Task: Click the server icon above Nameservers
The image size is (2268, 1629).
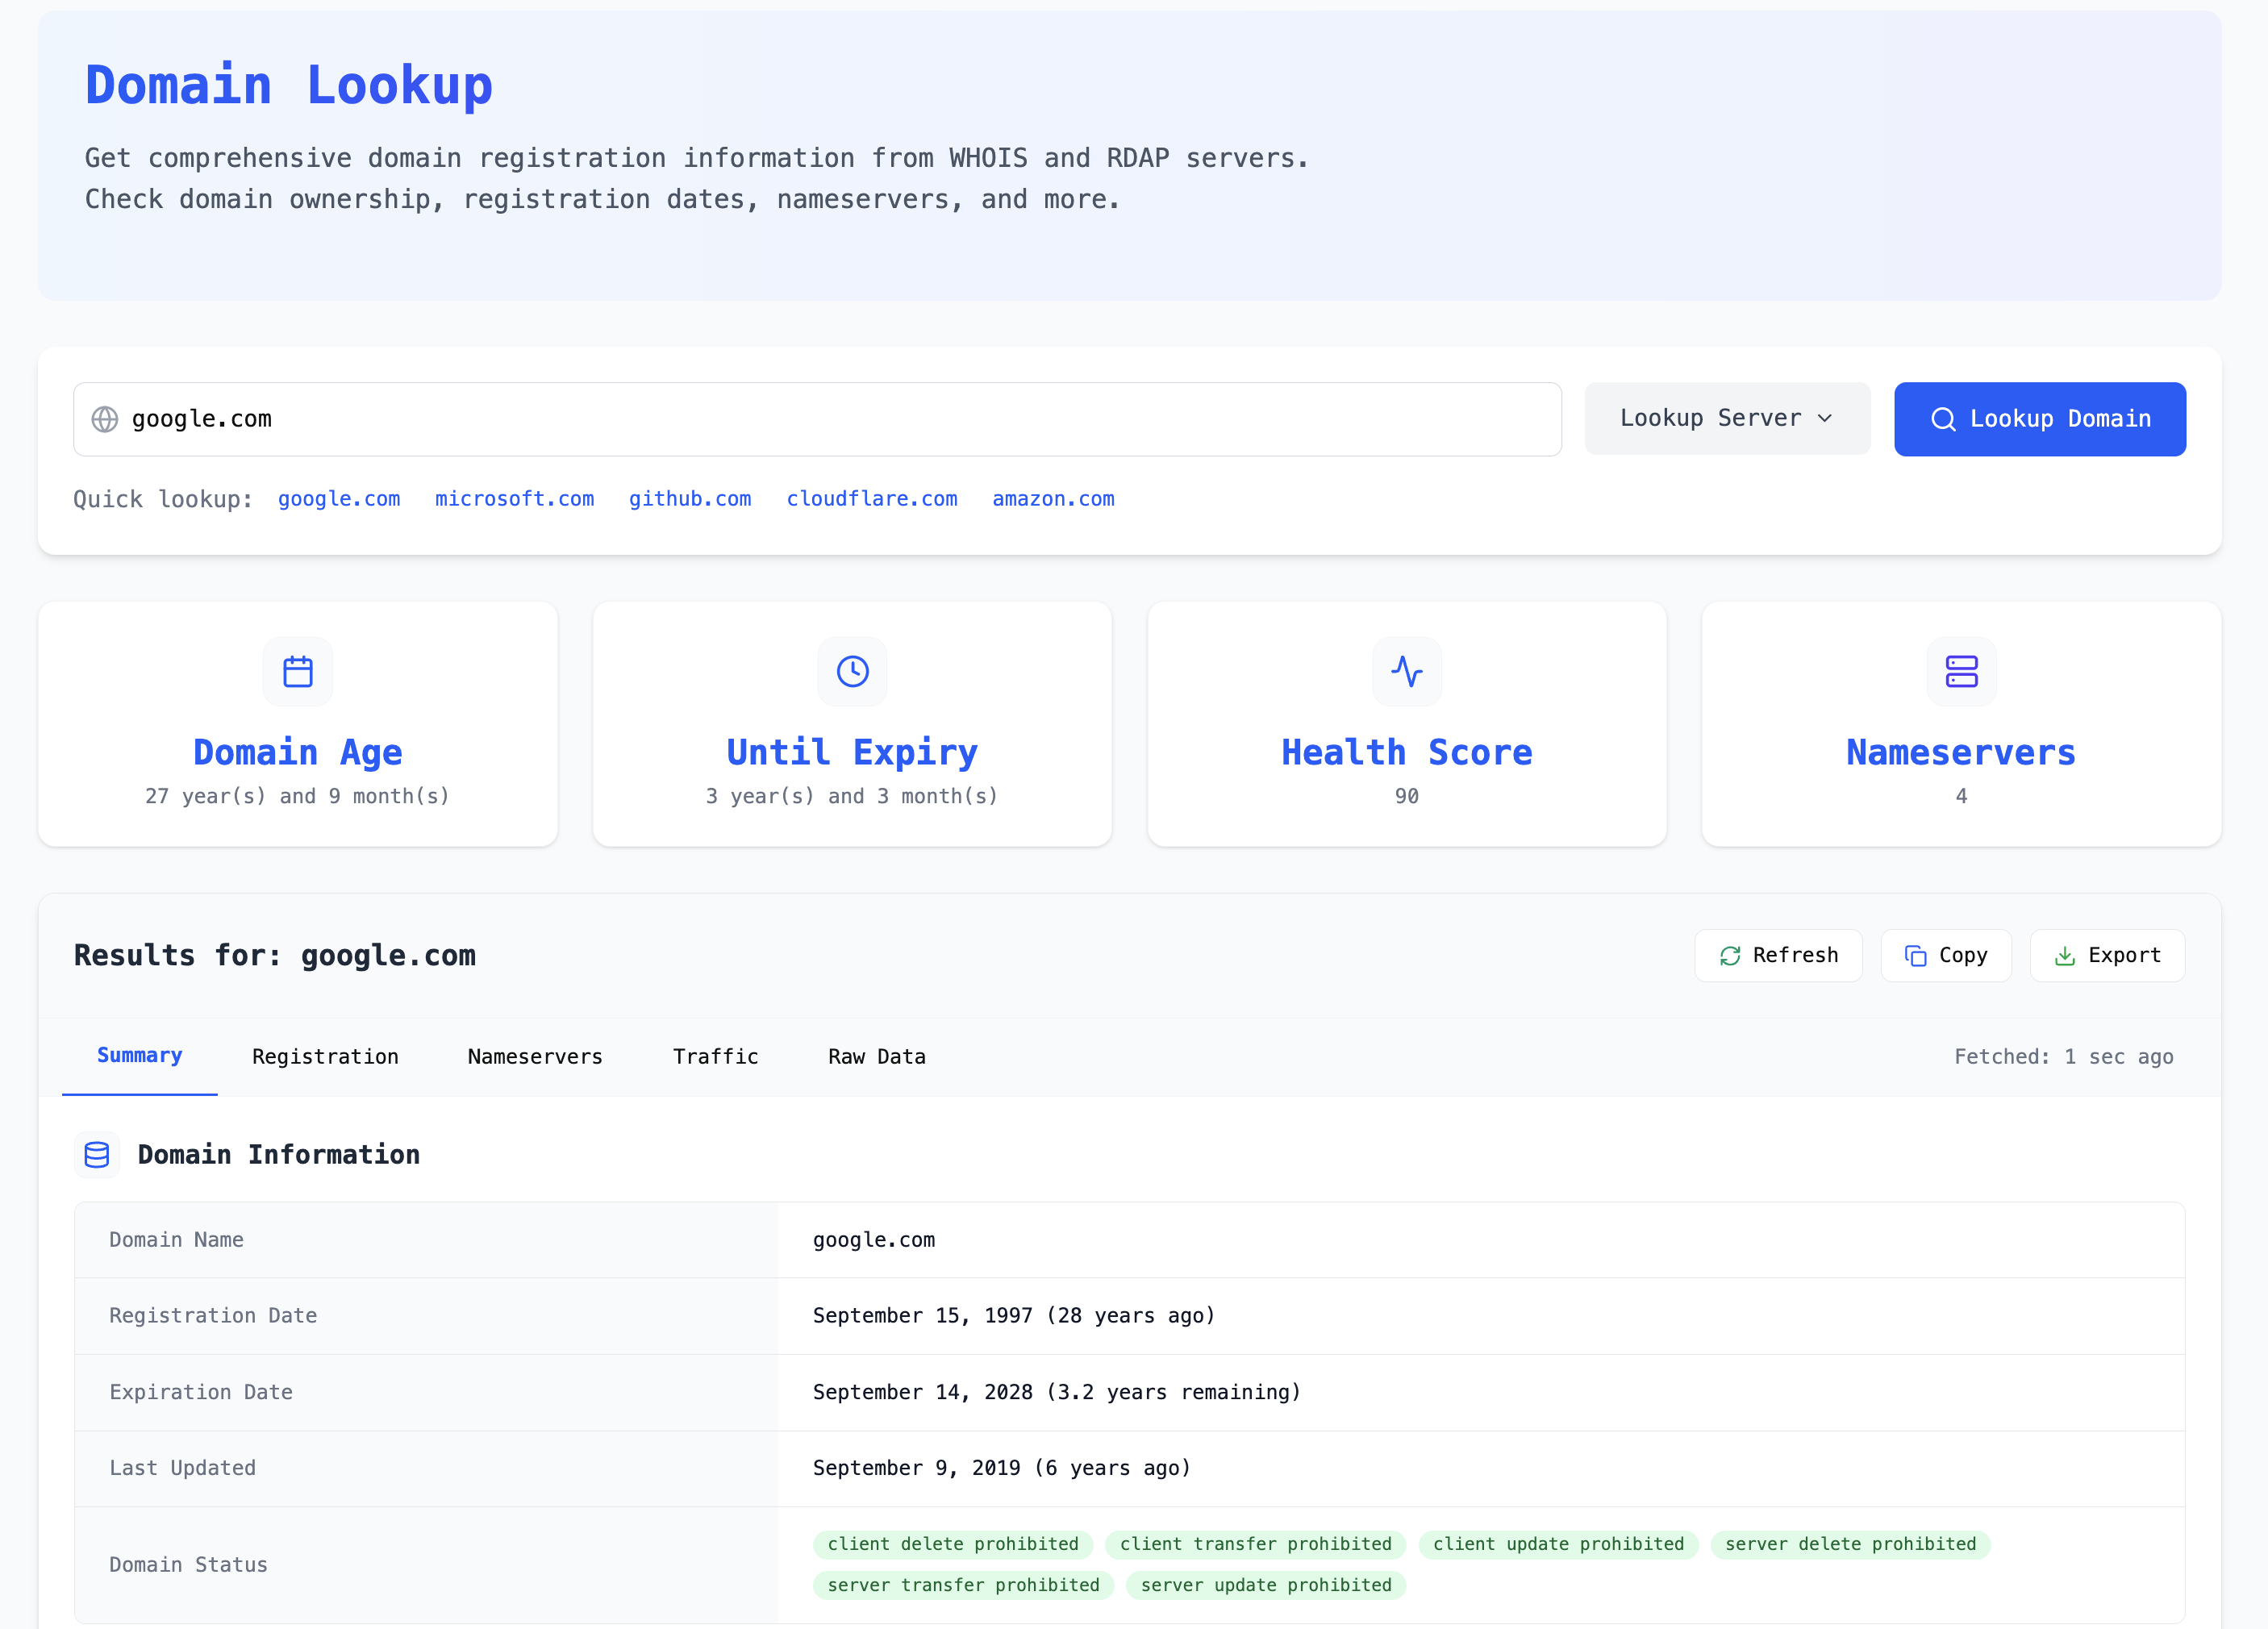Action: (1960, 671)
